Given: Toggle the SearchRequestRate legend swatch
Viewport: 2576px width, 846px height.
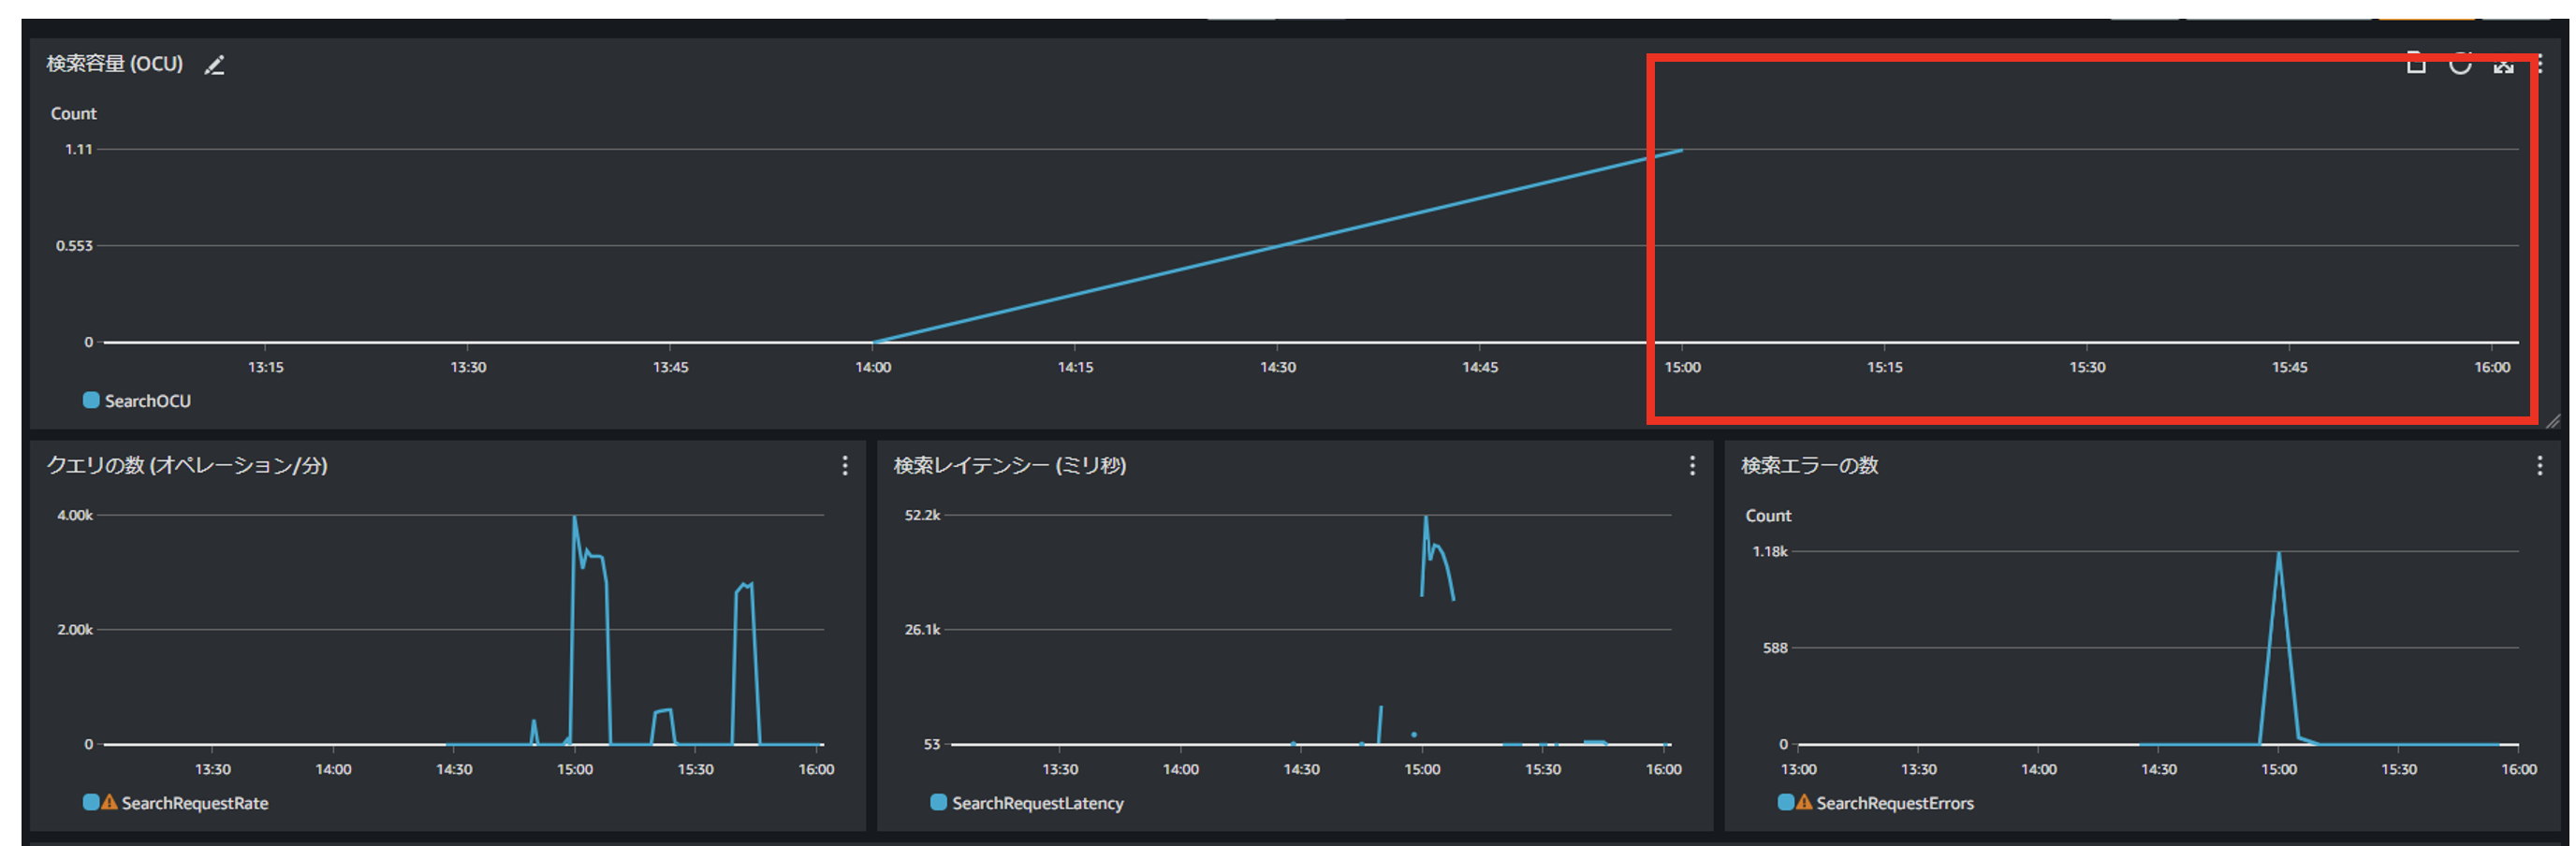Looking at the screenshot, I should pyautogui.click(x=91, y=803).
